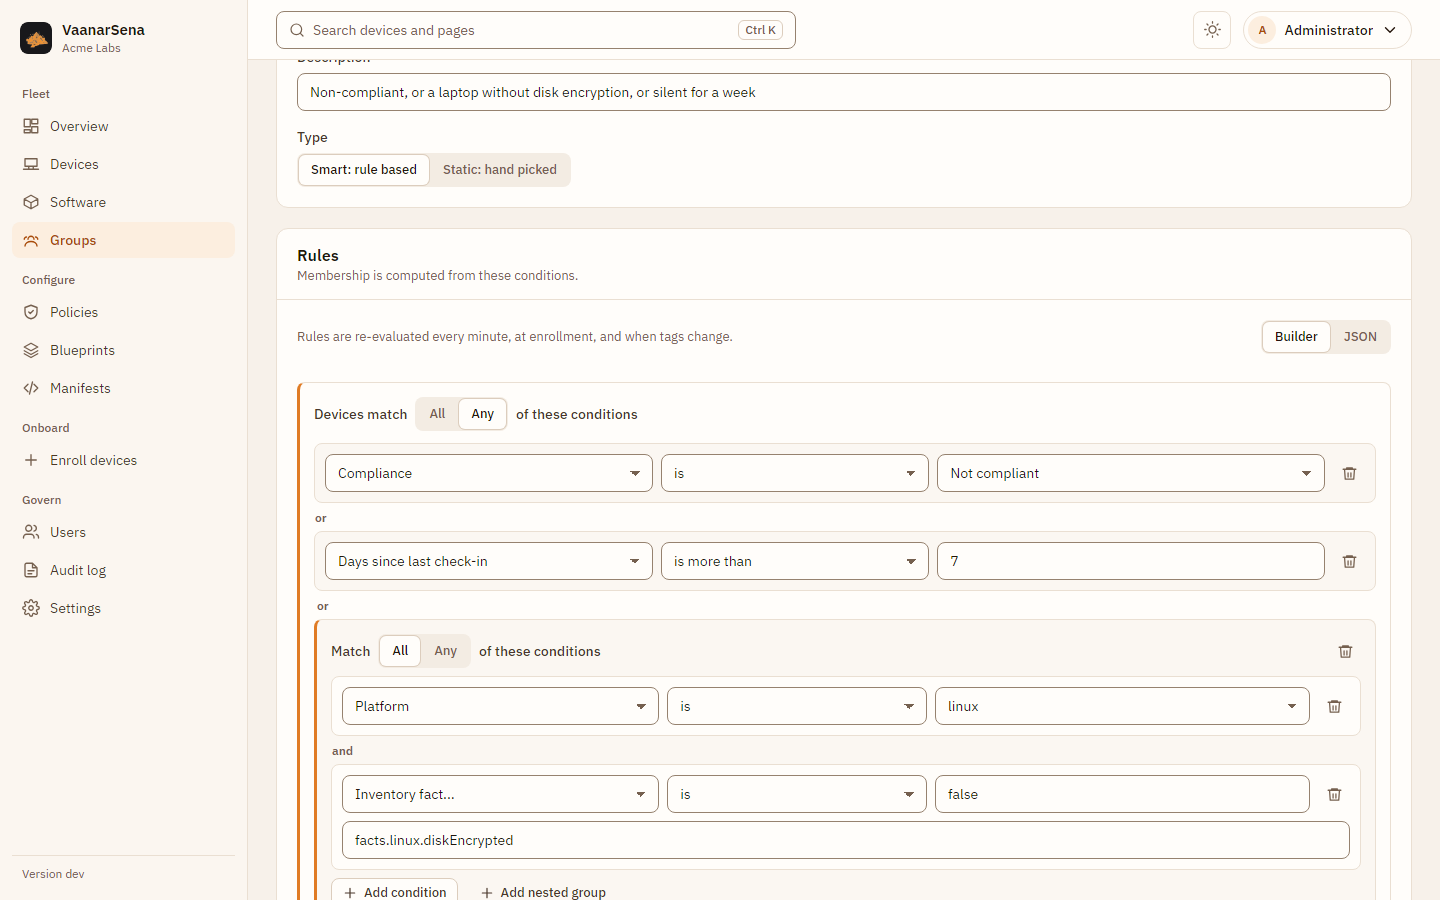
Task: Select Smart: rule based type
Action: 364,170
